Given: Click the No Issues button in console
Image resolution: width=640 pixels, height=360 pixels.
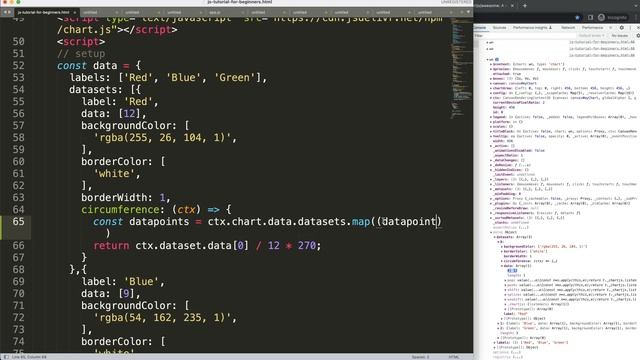Looking at the screenshot, I should 620,36.
